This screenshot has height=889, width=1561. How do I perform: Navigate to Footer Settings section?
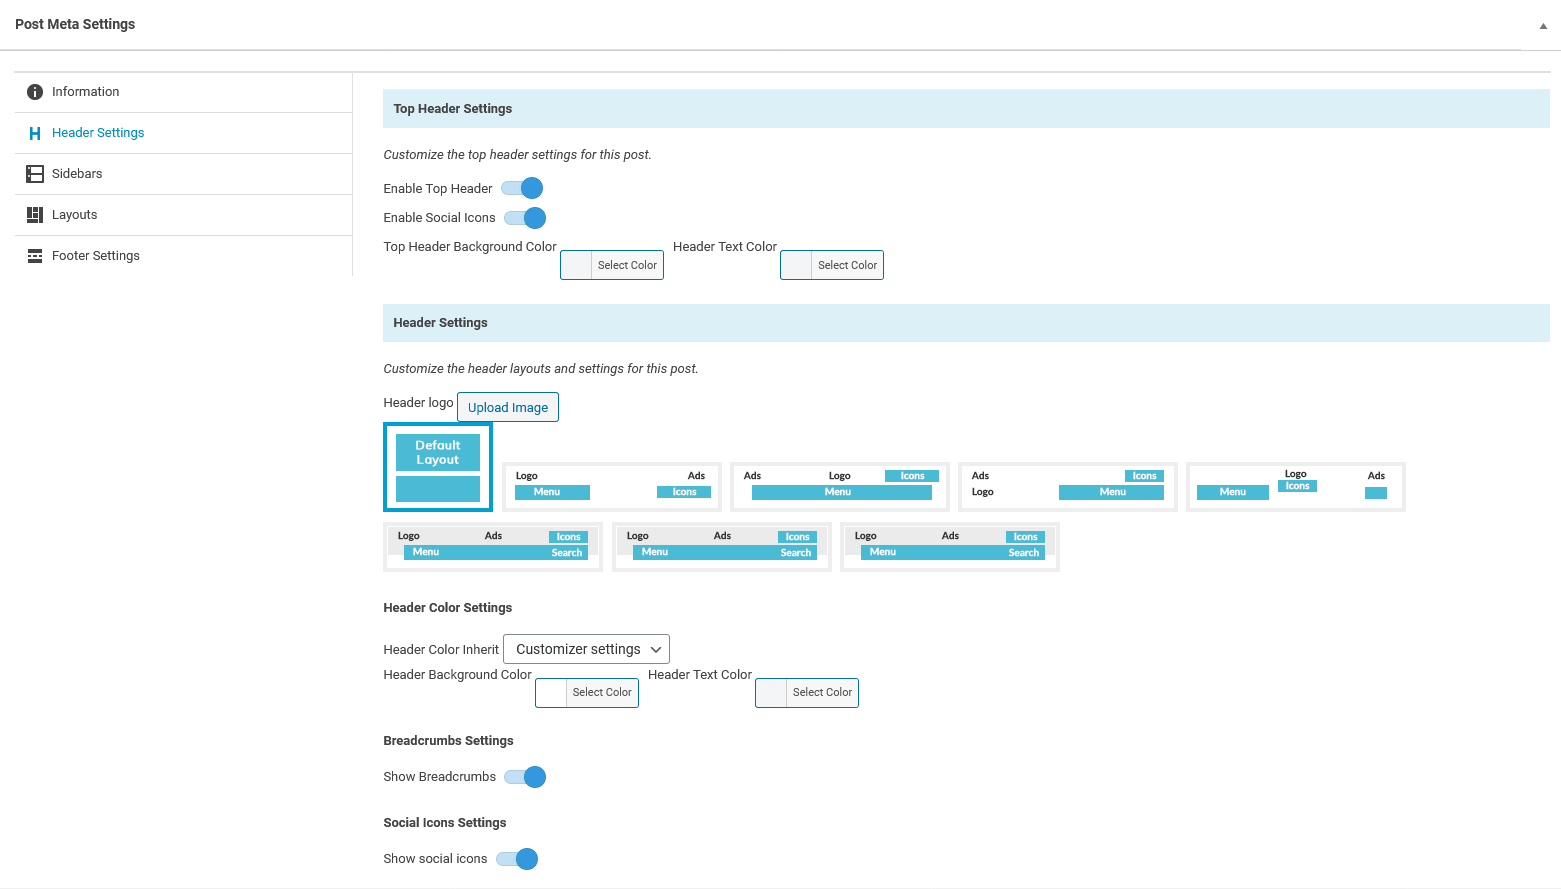95,255
